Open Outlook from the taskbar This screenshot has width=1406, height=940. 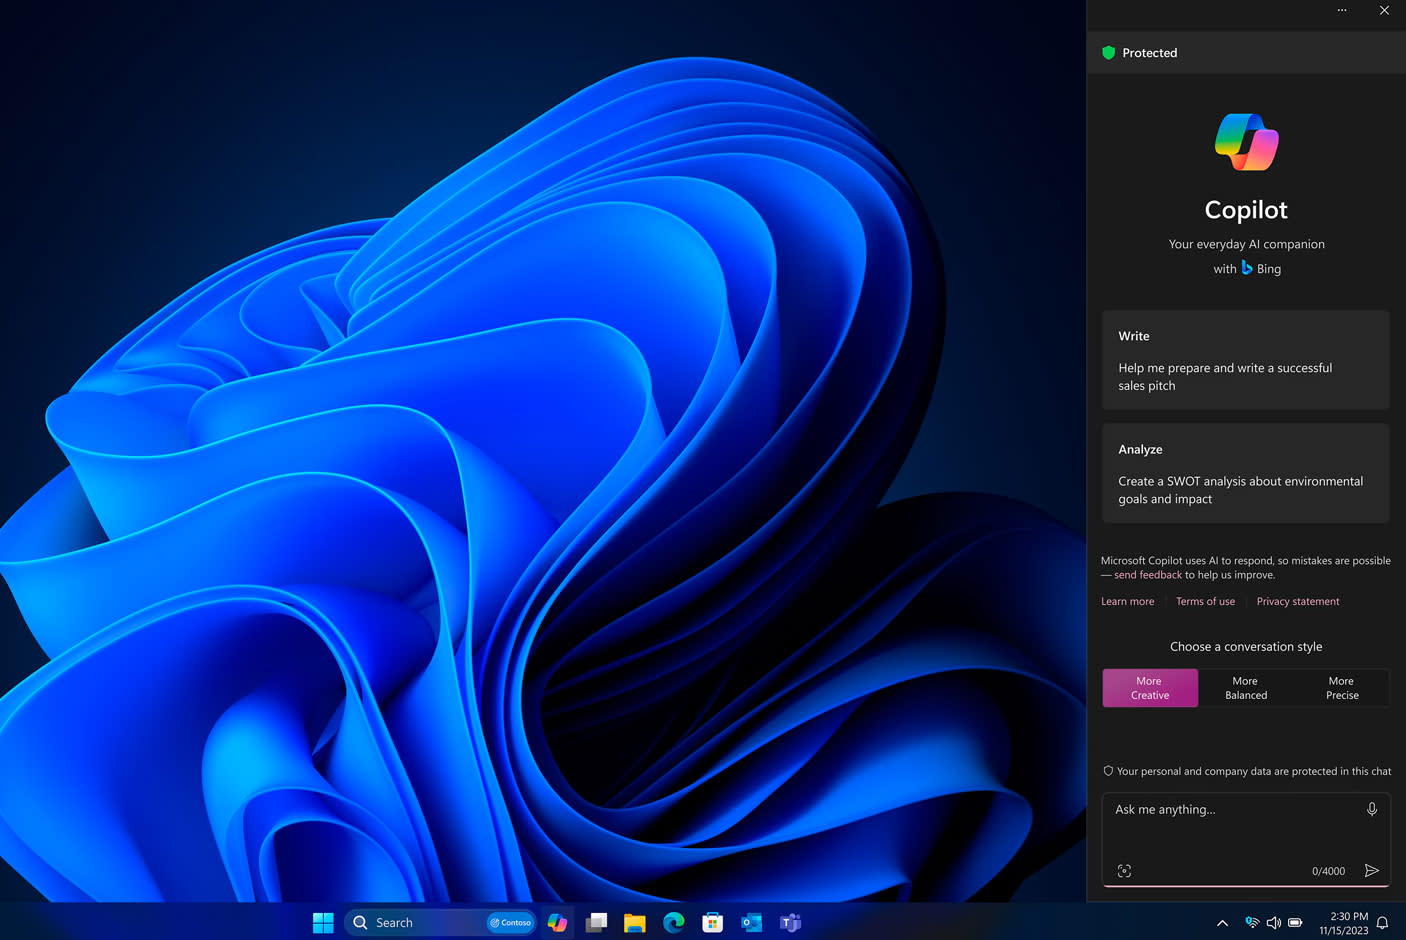click(x=751, y=922)
